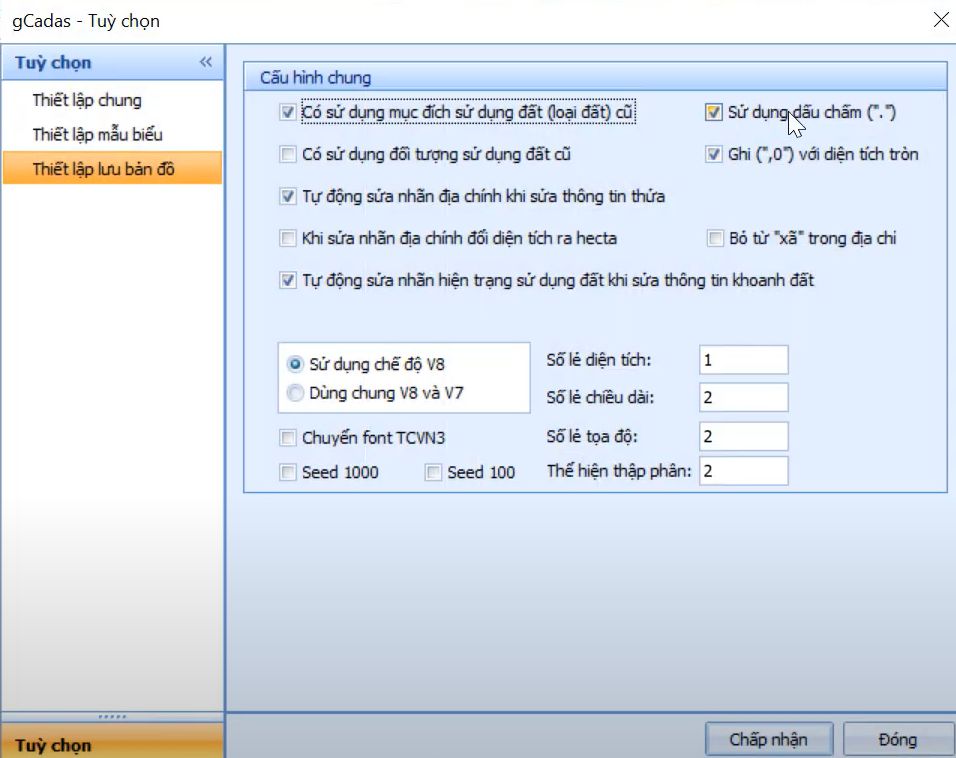Viewport: 956px width, 758px height.
Task: Check the Seed 1000 option
Action: tap(288, 473)
